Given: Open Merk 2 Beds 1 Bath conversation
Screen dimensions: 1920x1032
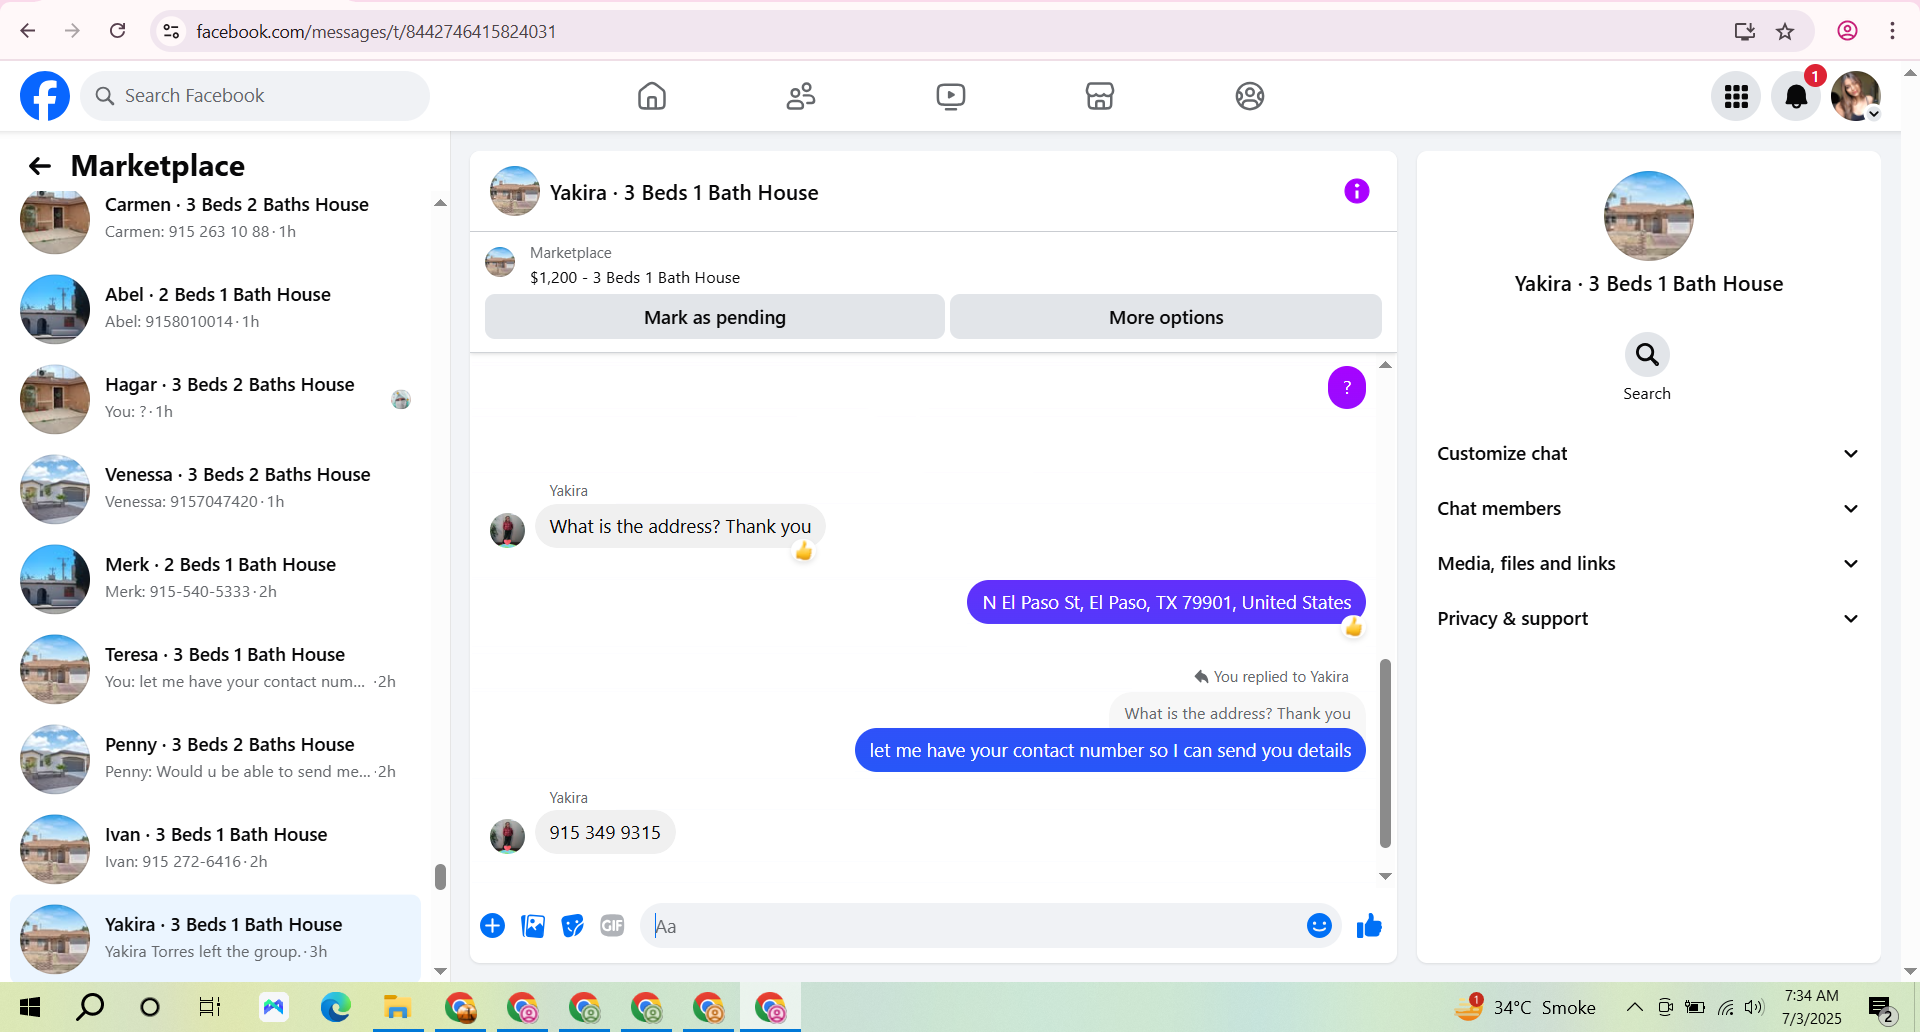Looking at the screenshot, I should point(215,578).
